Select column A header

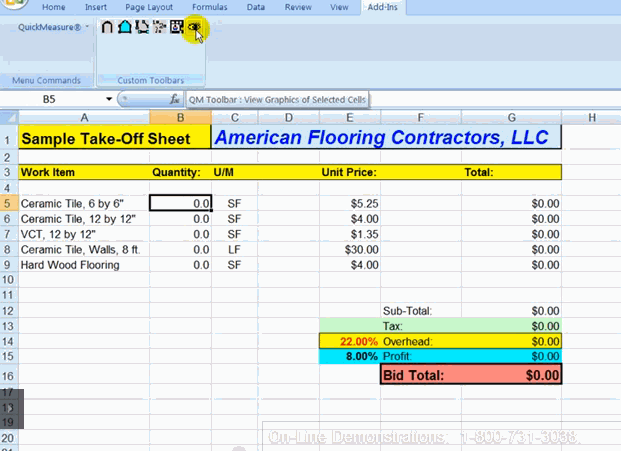[x=84, y=118]
